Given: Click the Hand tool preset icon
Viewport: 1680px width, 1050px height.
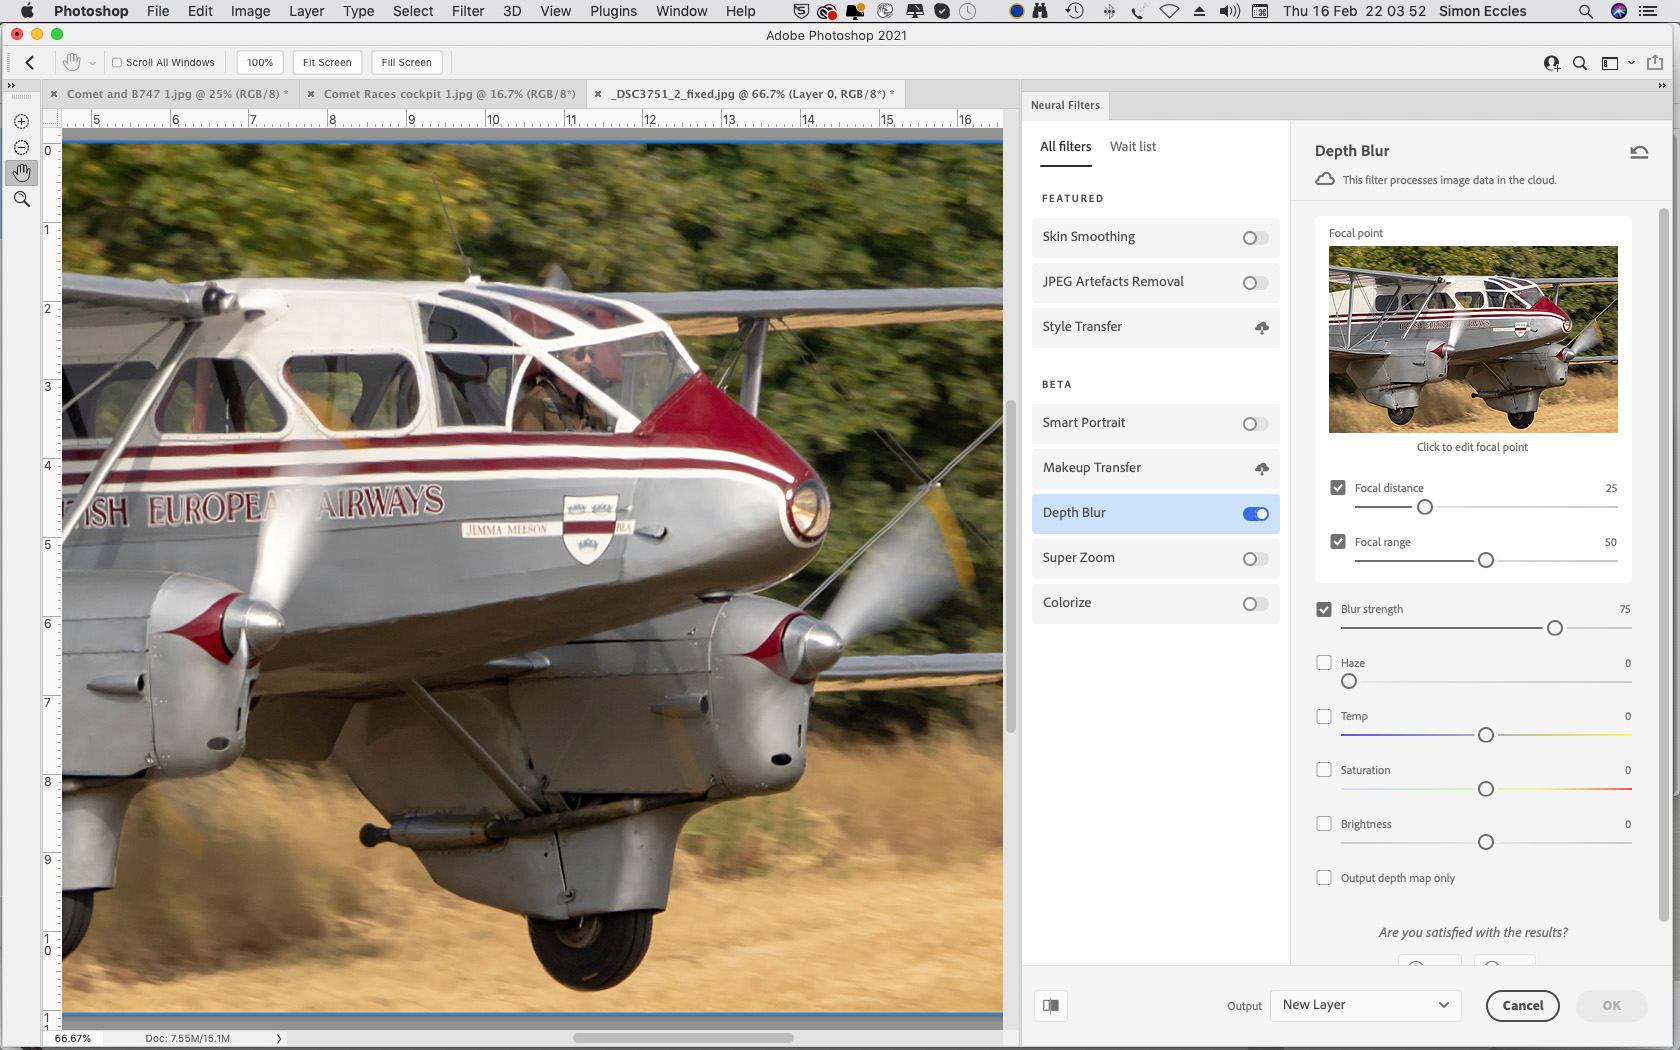Looking at the screenshot, I should click(x=72, y=62).
